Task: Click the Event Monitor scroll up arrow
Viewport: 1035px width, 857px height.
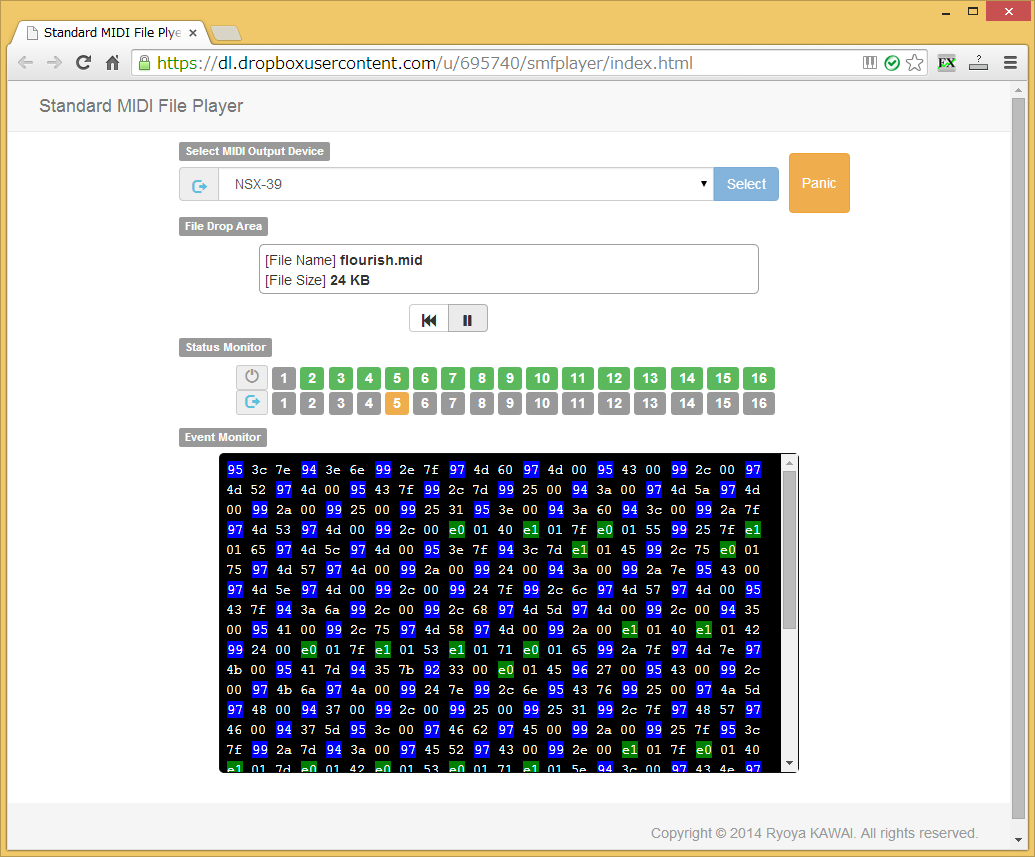Action: (789, 463)
